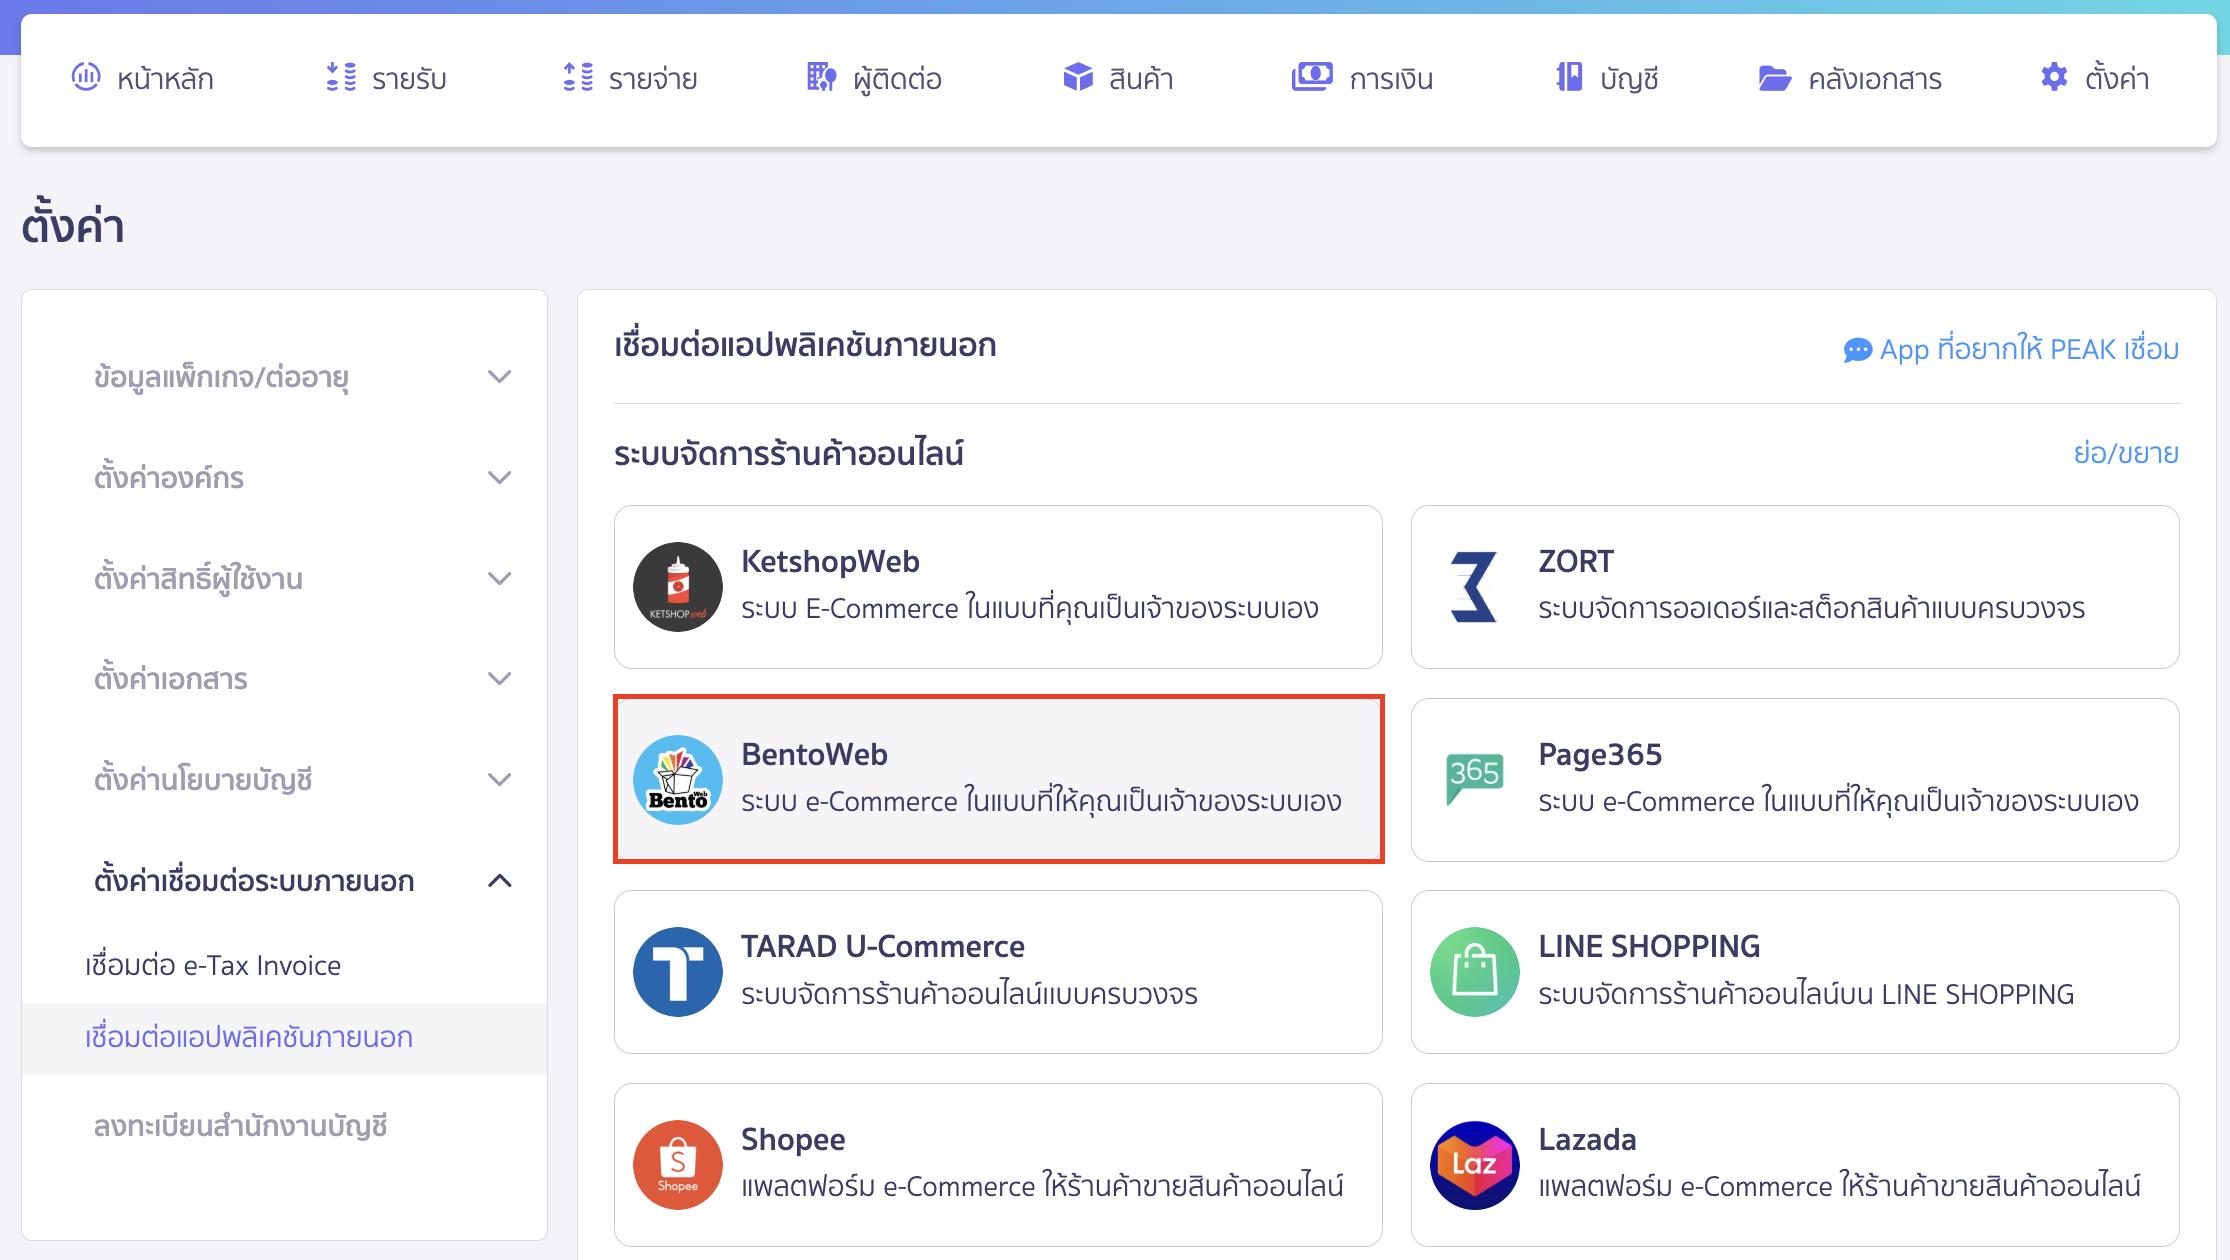The image size is (2230, 1260).
Task: Click the ตั้งค่า settings gear icon
Action: (2053, 77)
